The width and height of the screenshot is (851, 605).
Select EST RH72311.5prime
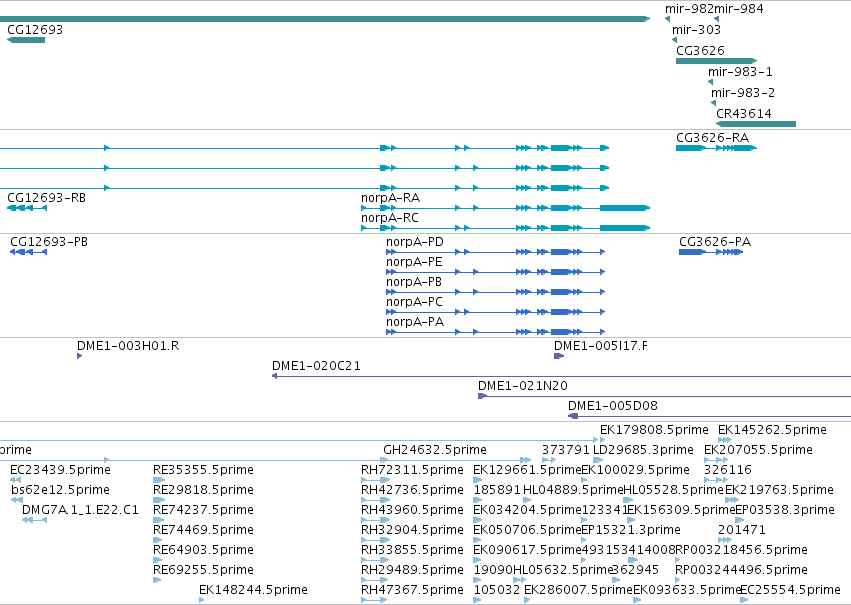[376, 480]
